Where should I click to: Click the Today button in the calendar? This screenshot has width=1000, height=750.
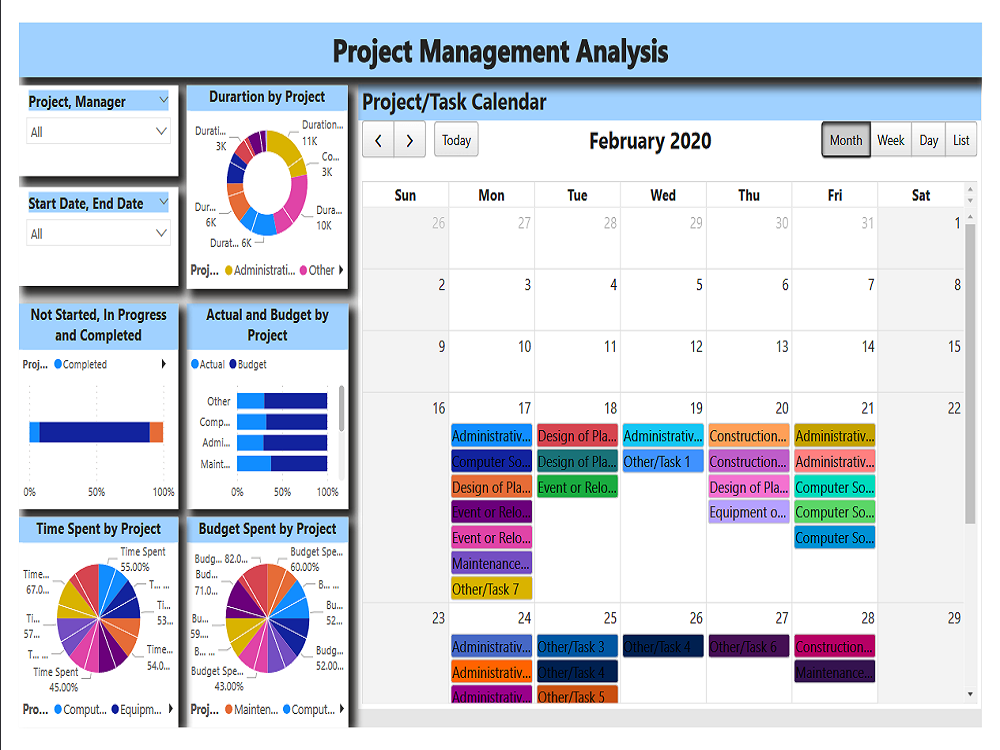pos(456,140)
